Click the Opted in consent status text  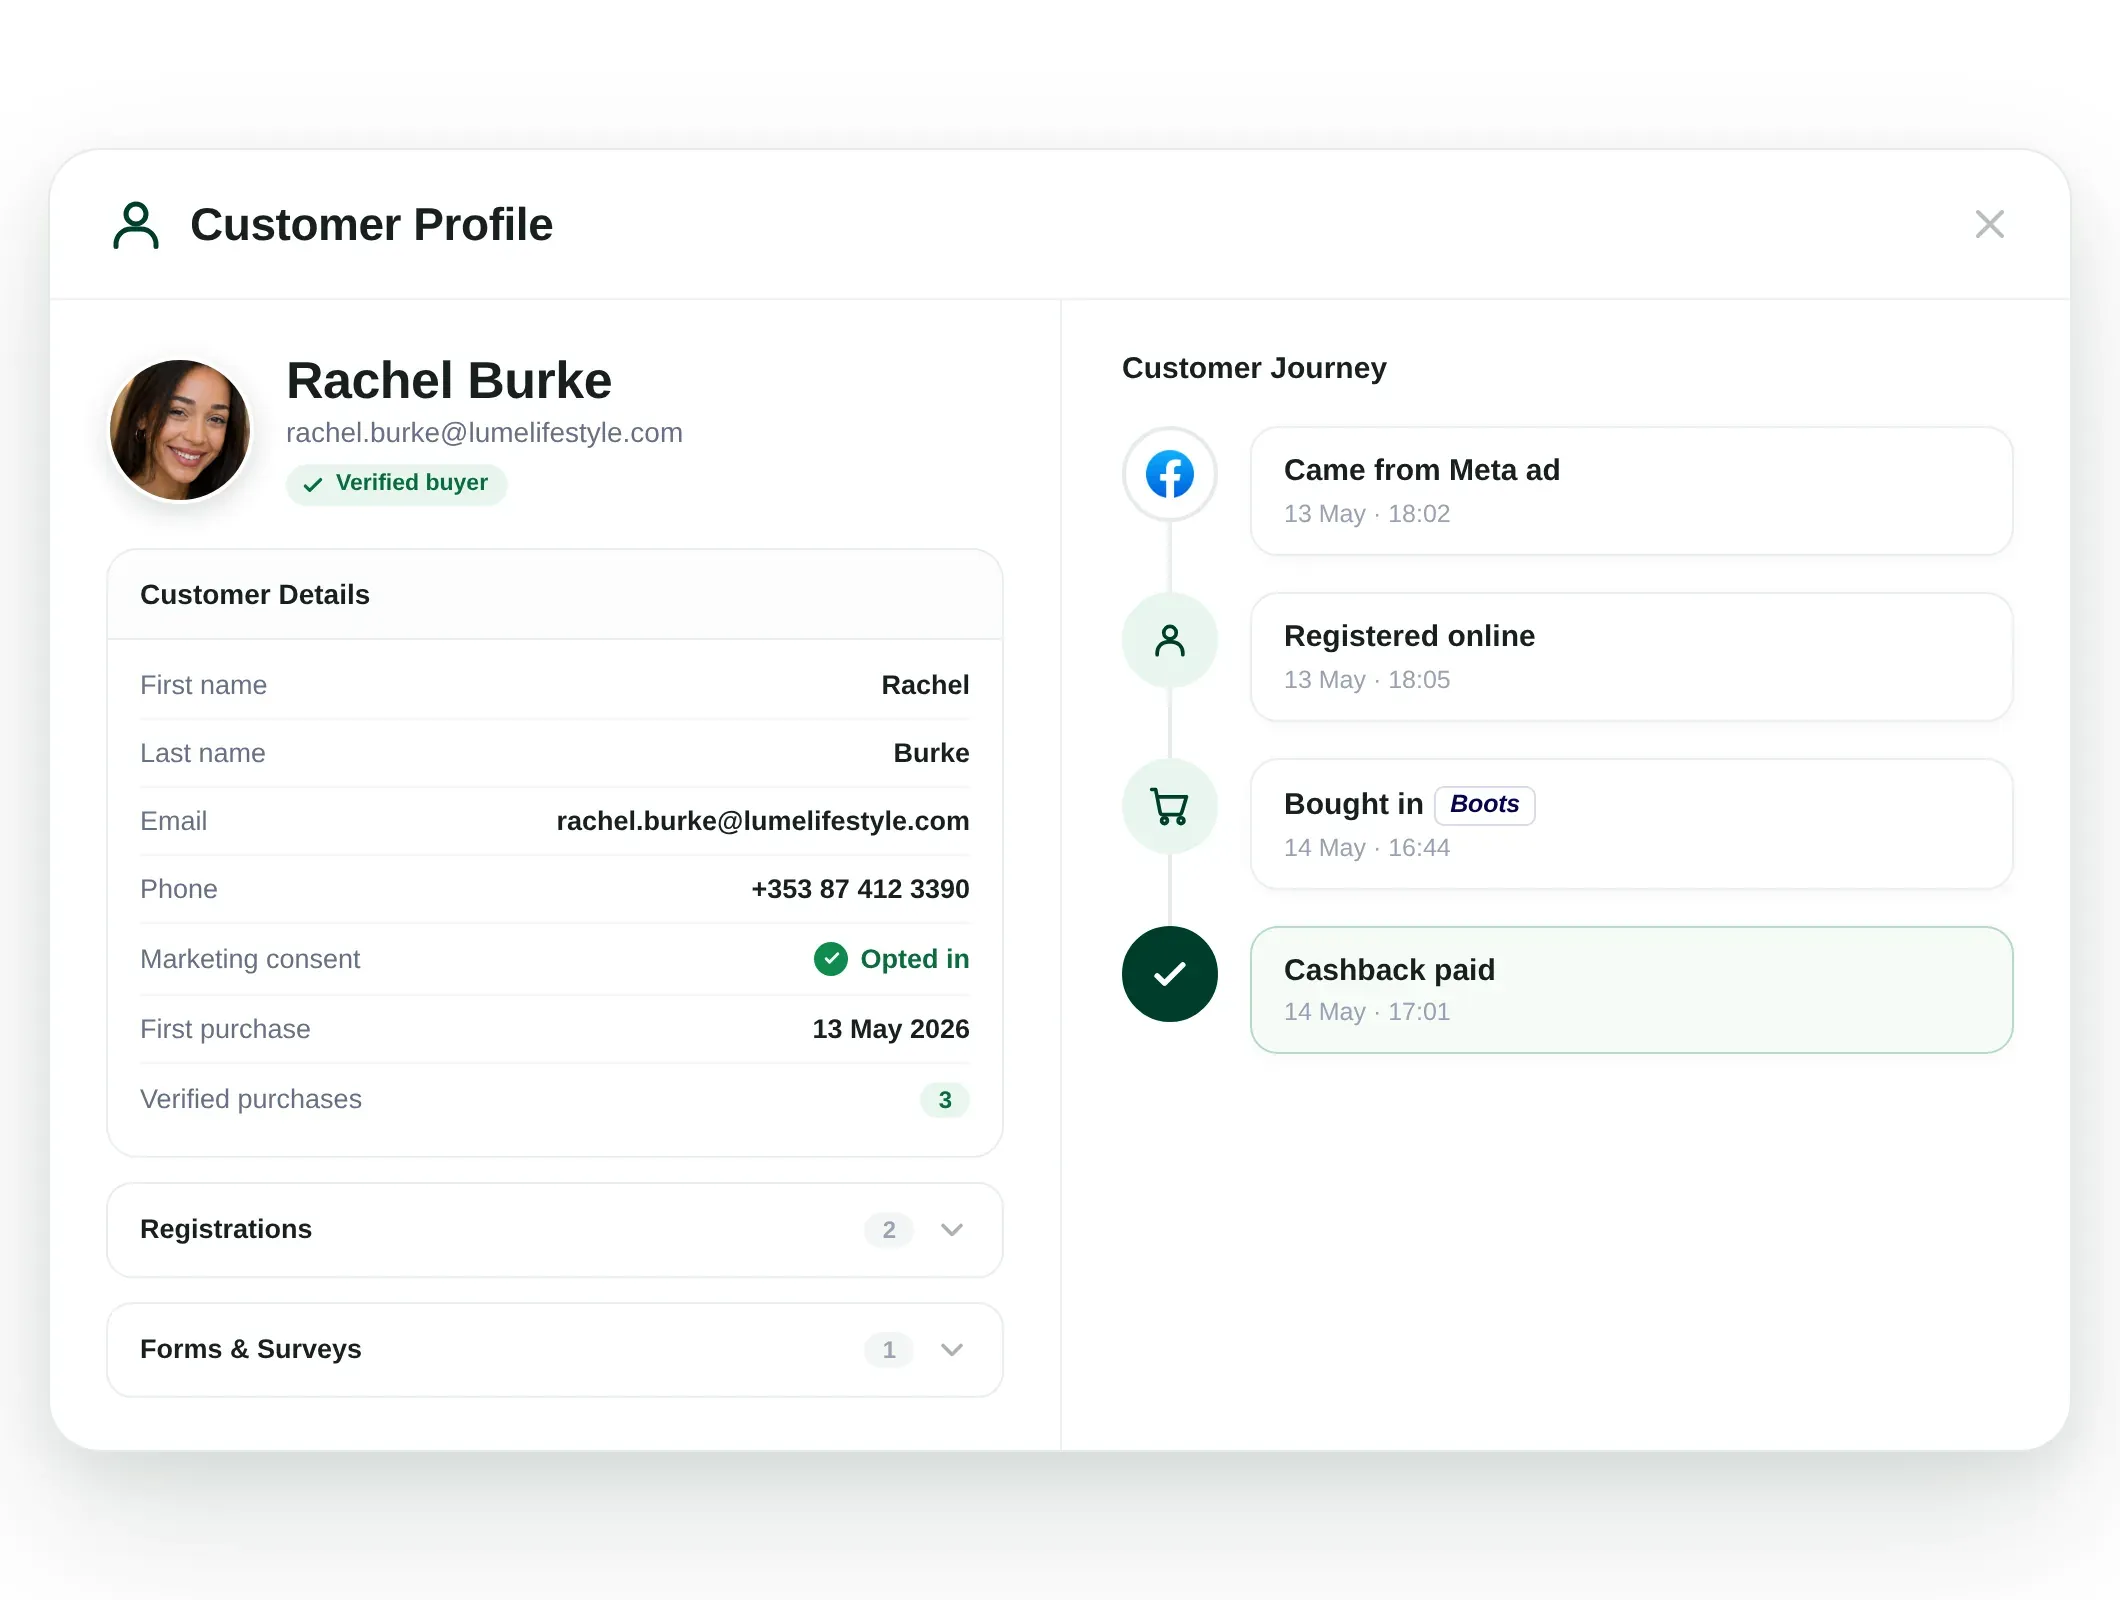tap(914, 959)
